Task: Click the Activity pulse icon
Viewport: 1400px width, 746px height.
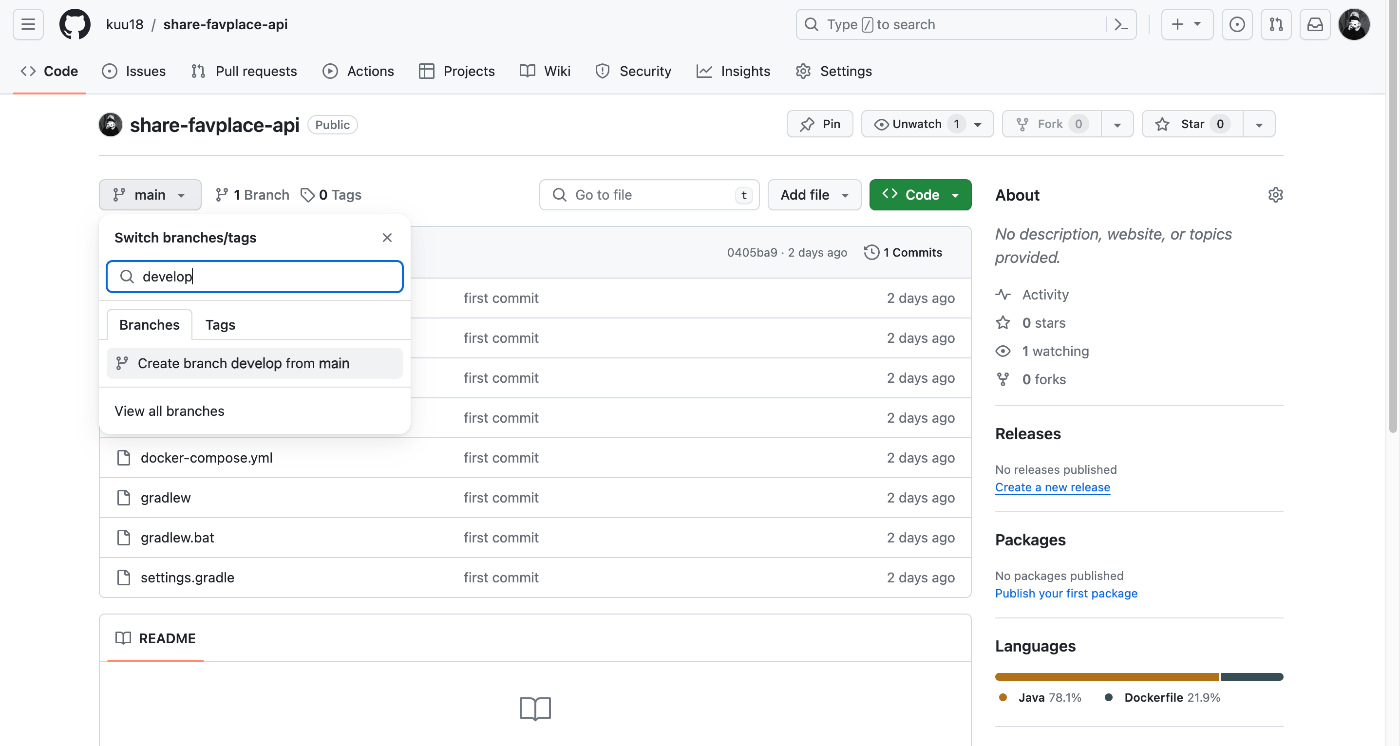Action: pos(1003,295)
